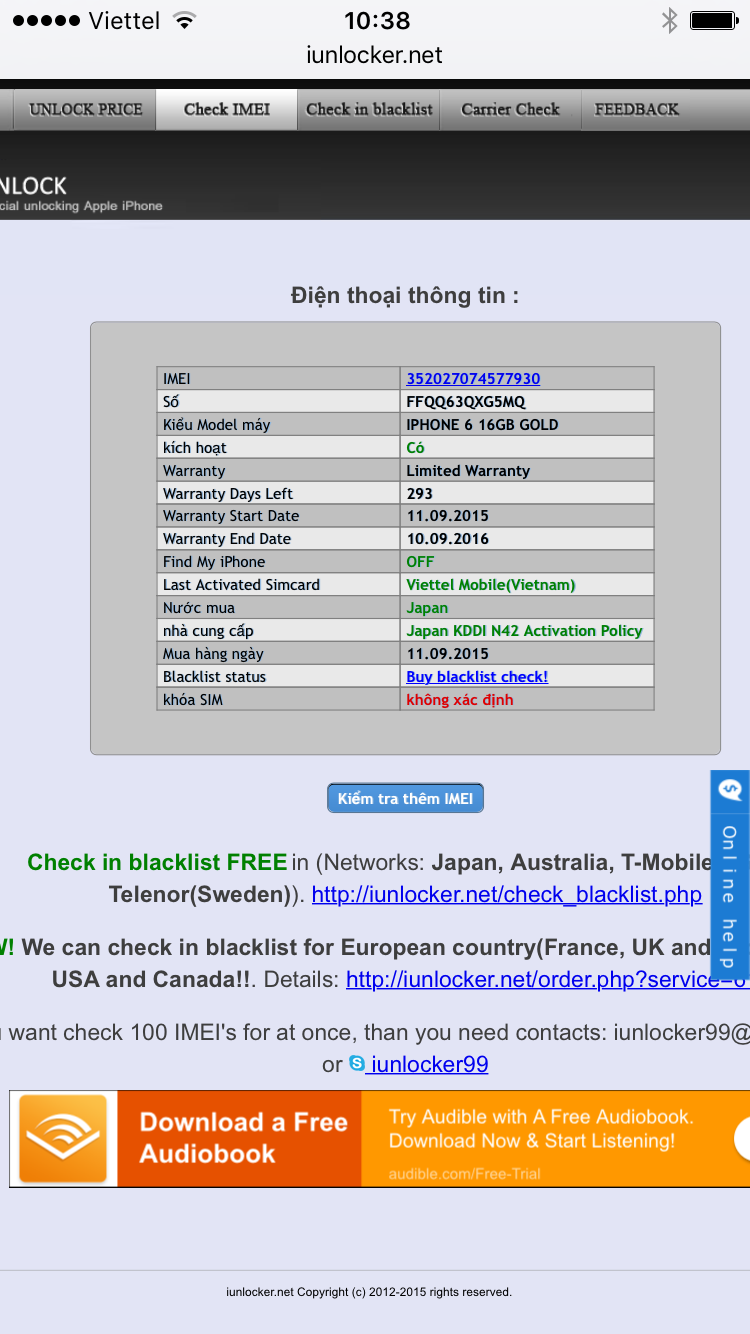Tap the Audible logo in the ad banner
The height and width of the screenshot is (1334, 750).
62,1139
